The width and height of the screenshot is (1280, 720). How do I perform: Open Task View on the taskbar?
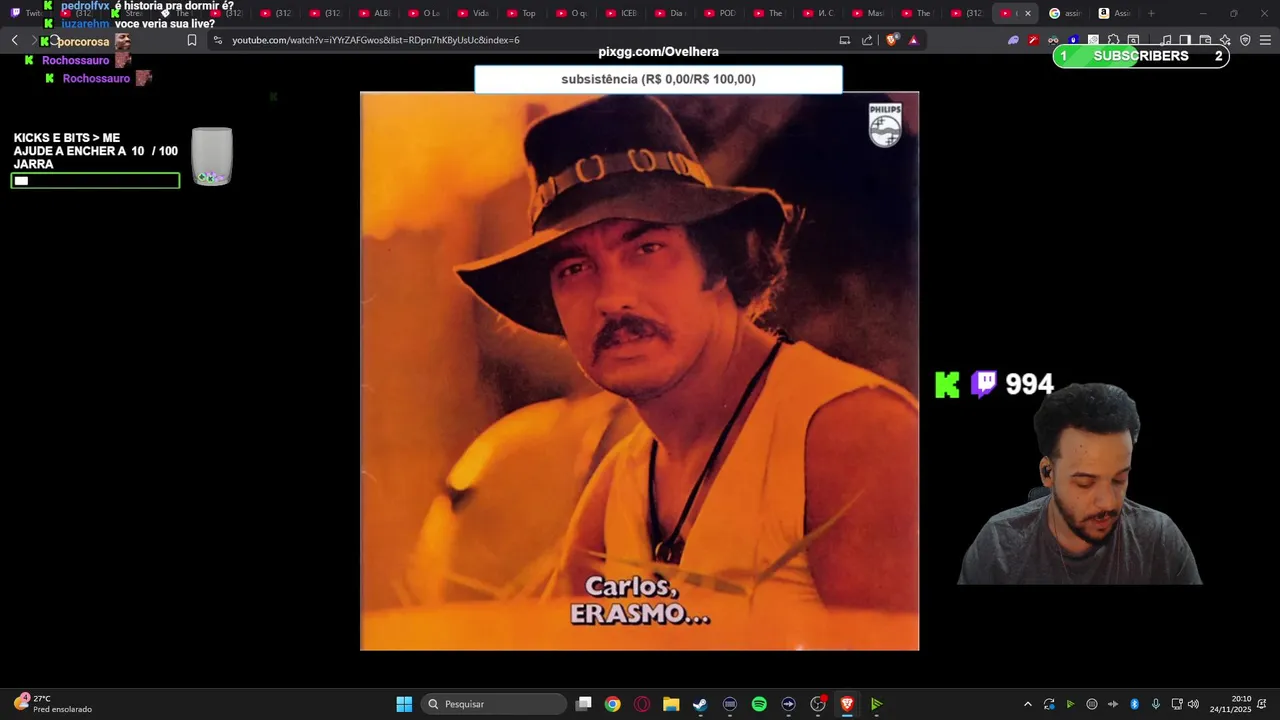click(x=584, y=704)
